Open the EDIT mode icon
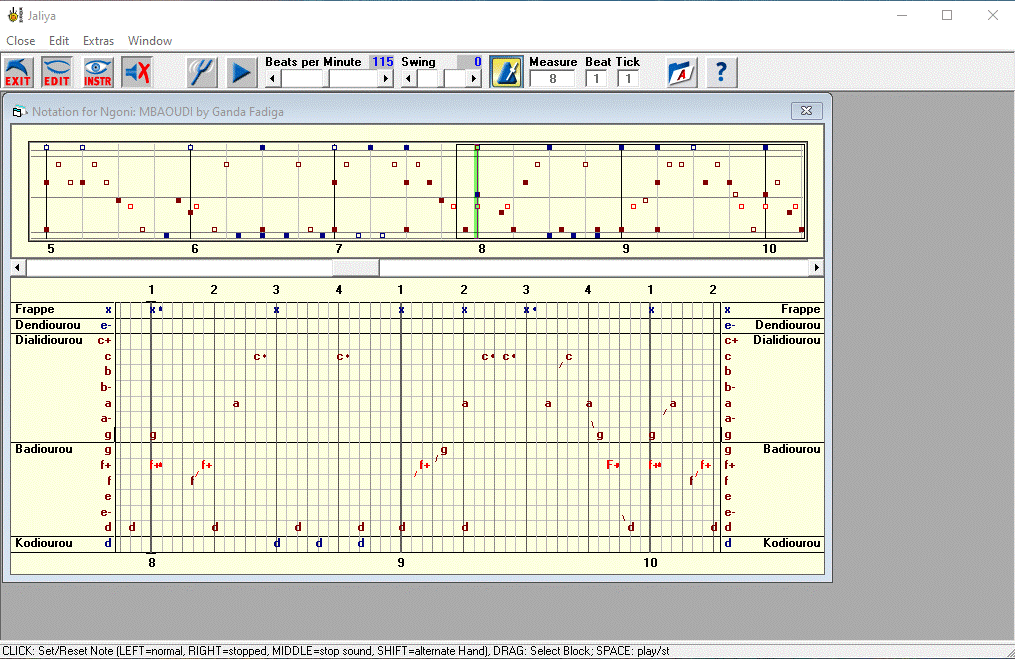Viewport: 1015px width, 659px height. (x=57, y=72)
